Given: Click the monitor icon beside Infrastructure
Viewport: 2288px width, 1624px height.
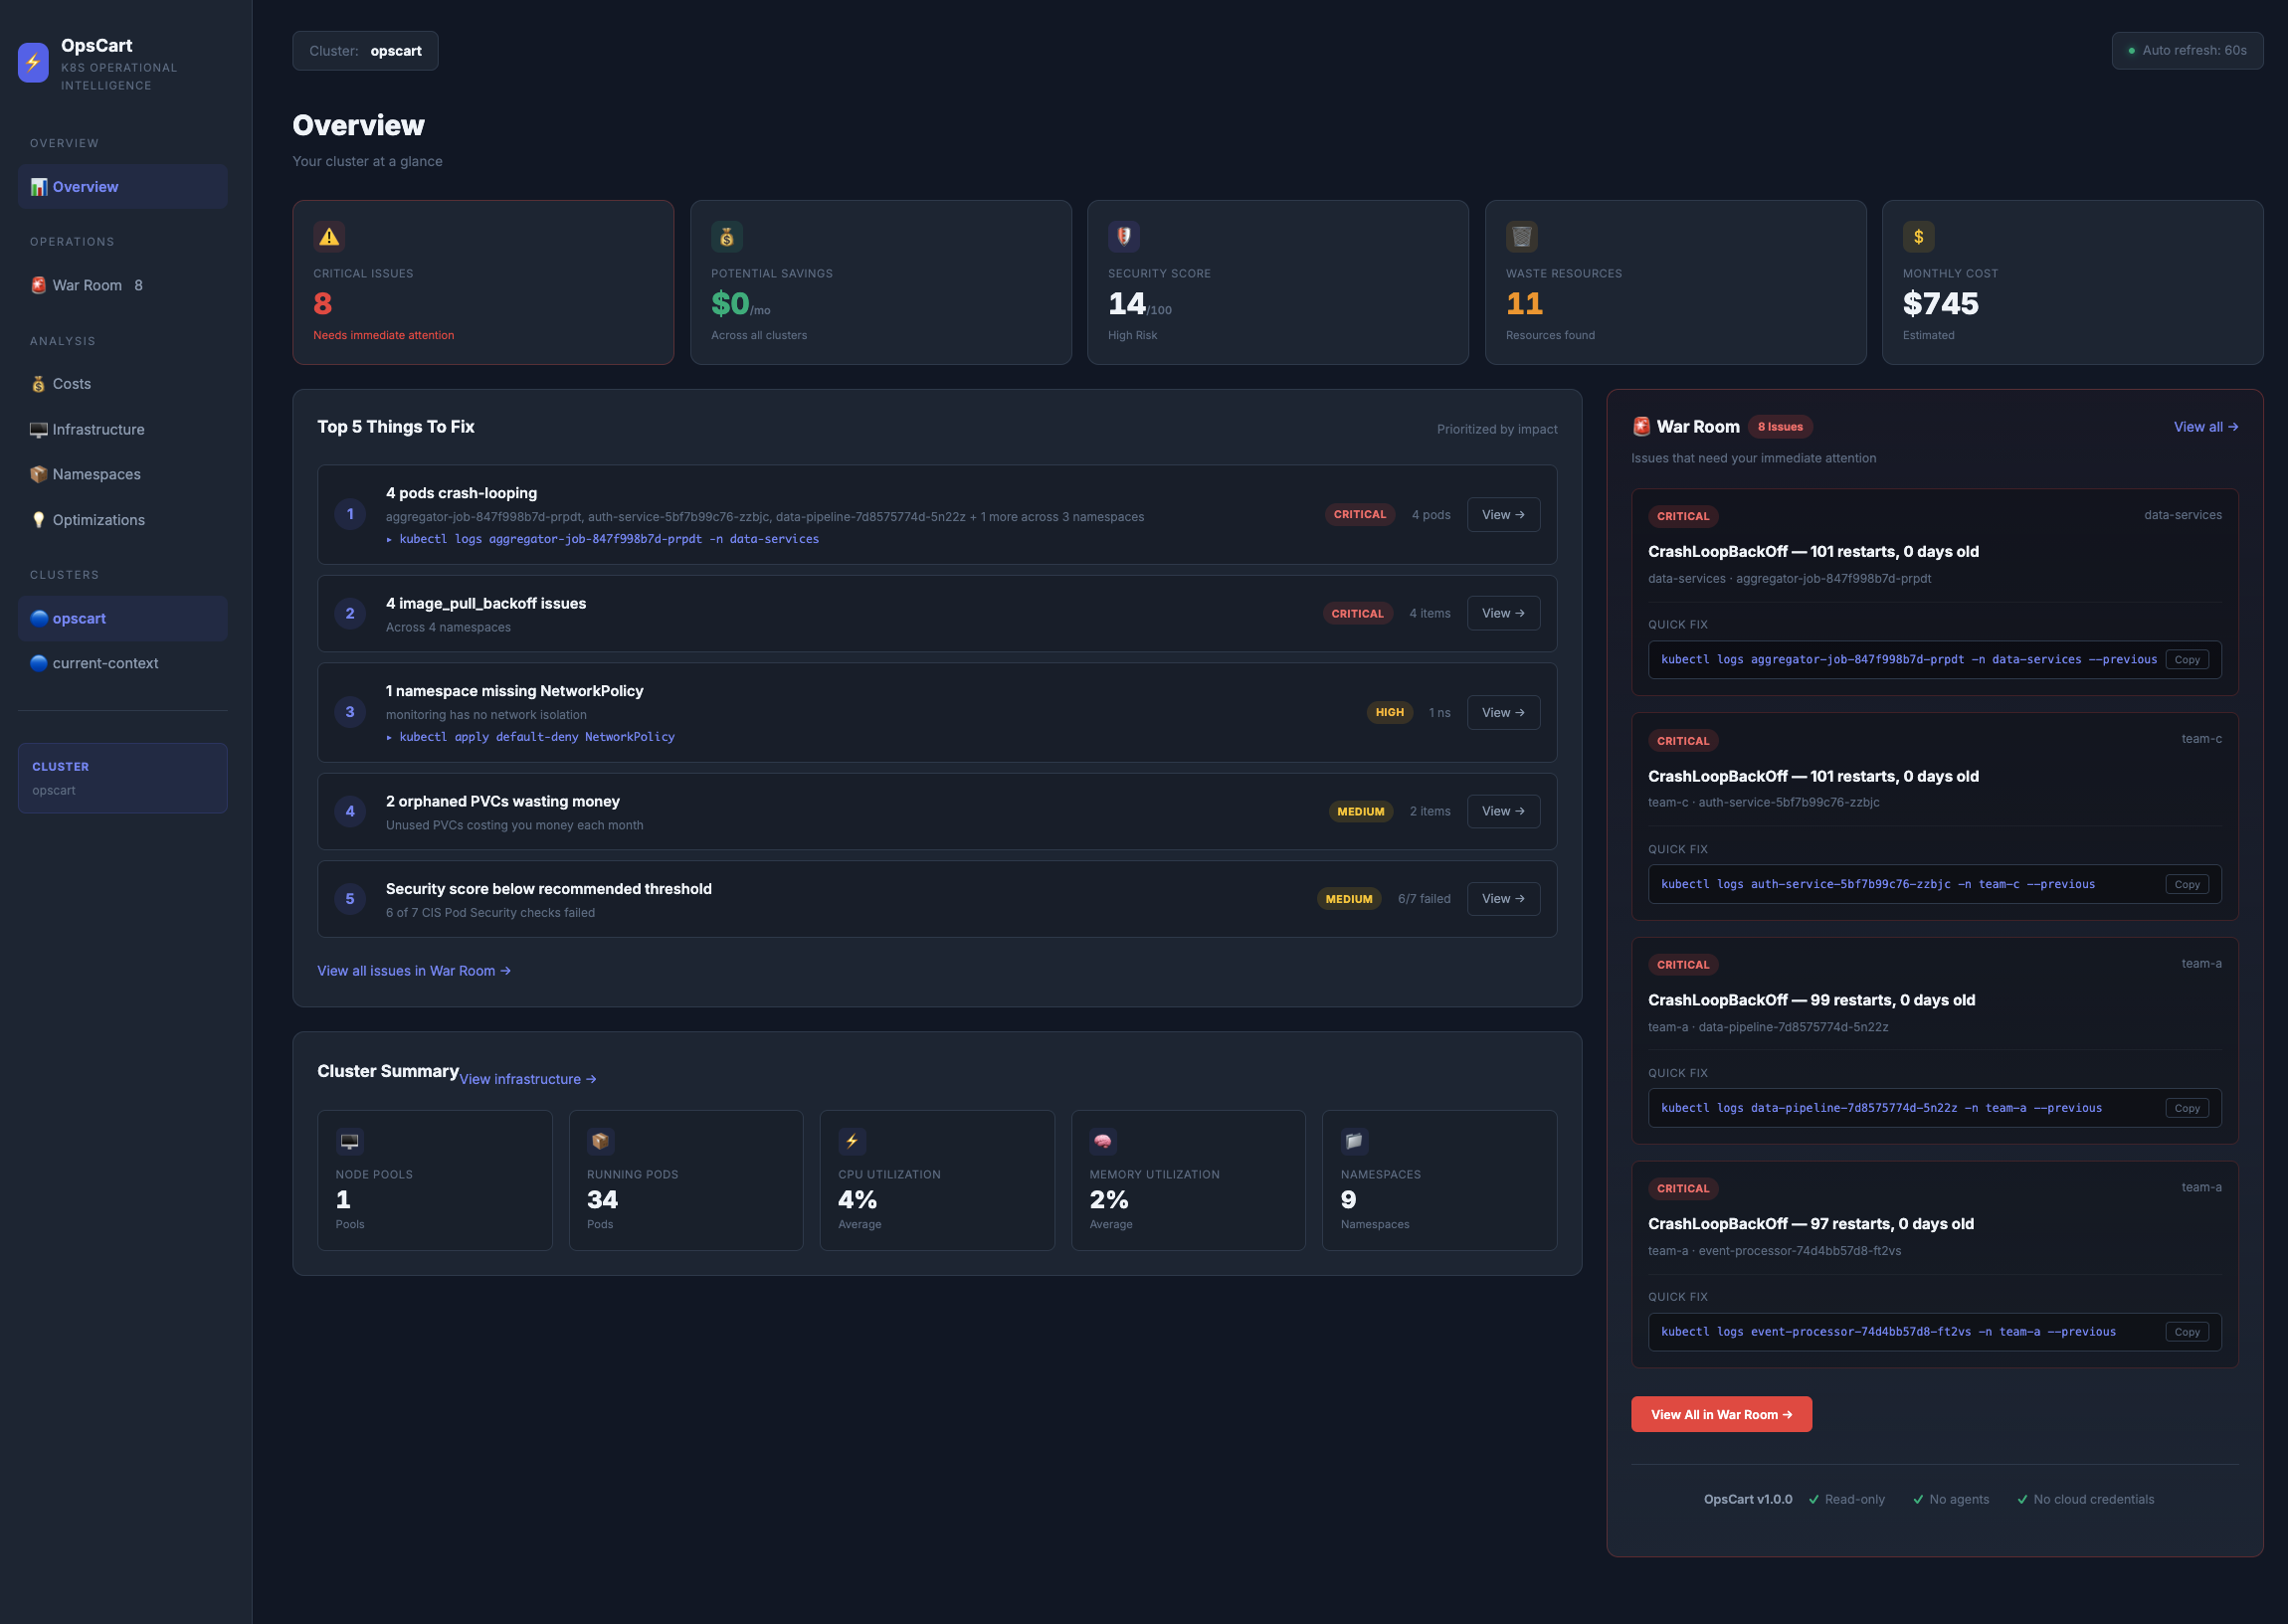Looking at the screenshot, I should (39, 430).
